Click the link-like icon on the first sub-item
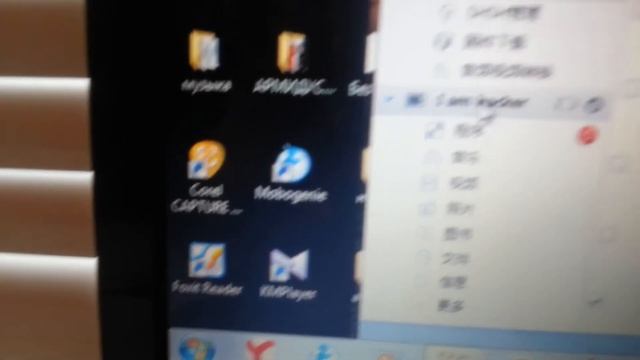 434,130
